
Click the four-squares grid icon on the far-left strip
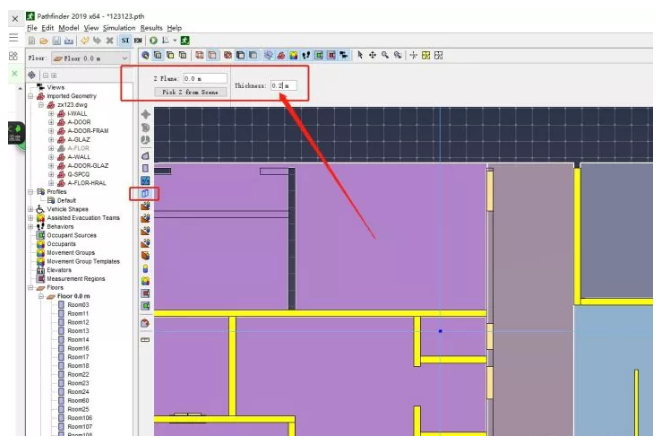point(13,56)
